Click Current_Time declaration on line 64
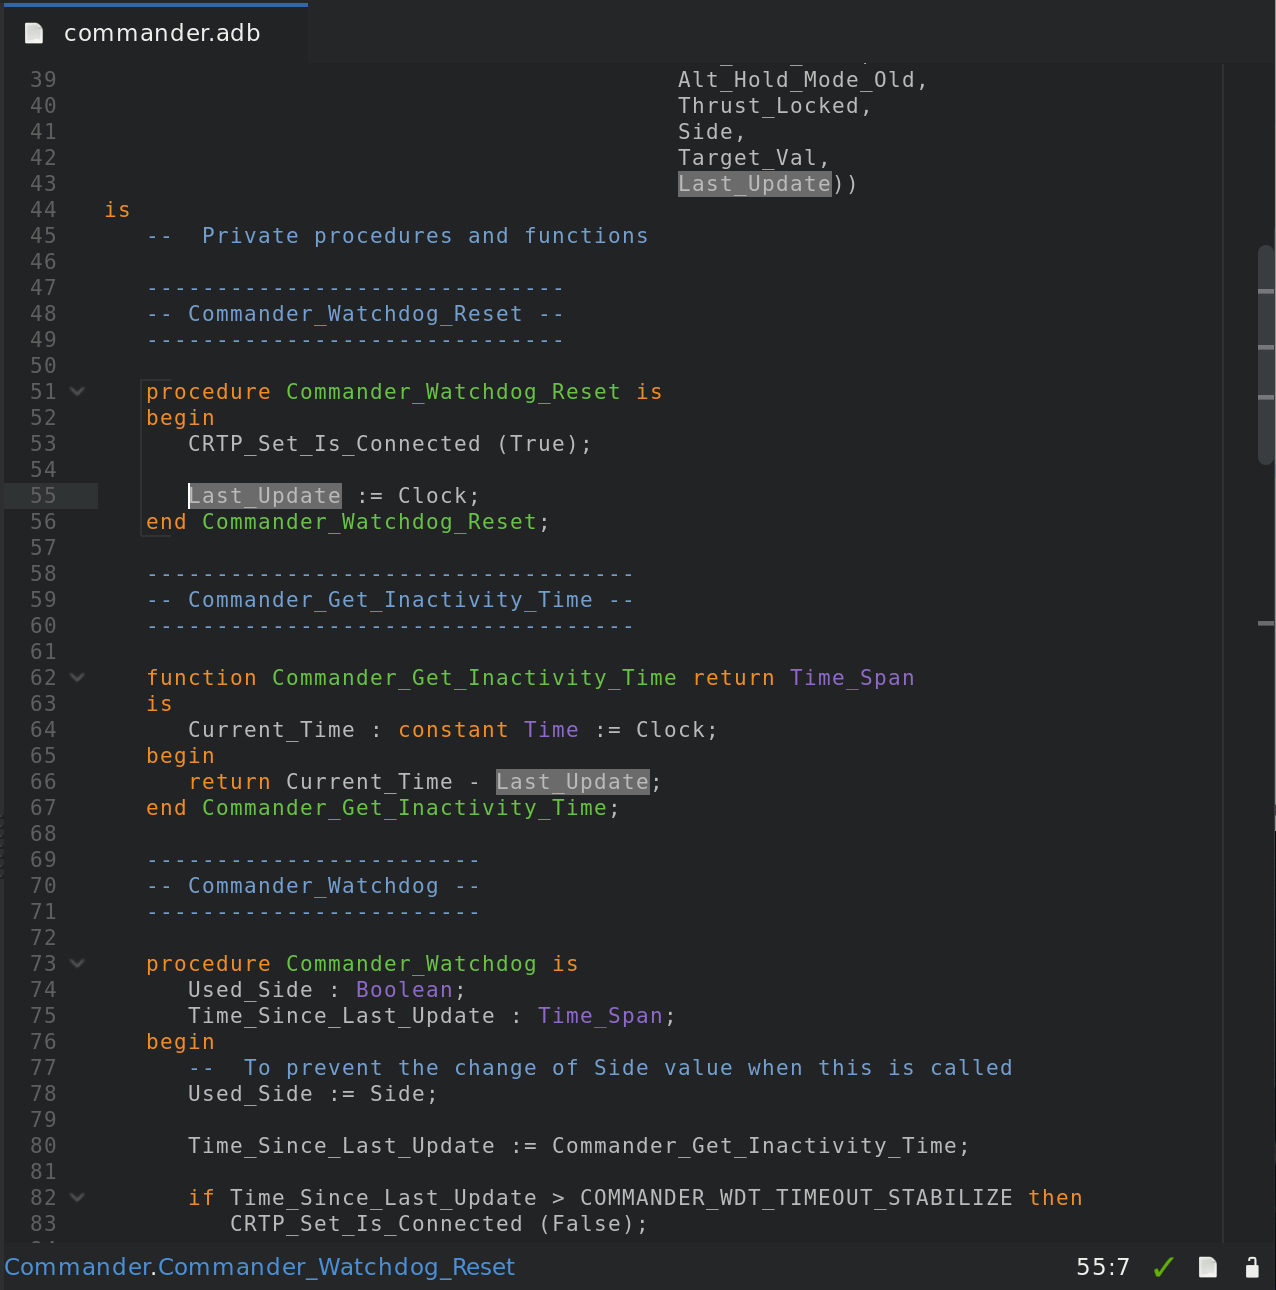This screenshot has height=1290, width=1276. pyautogui.click(x=271, y=730)
